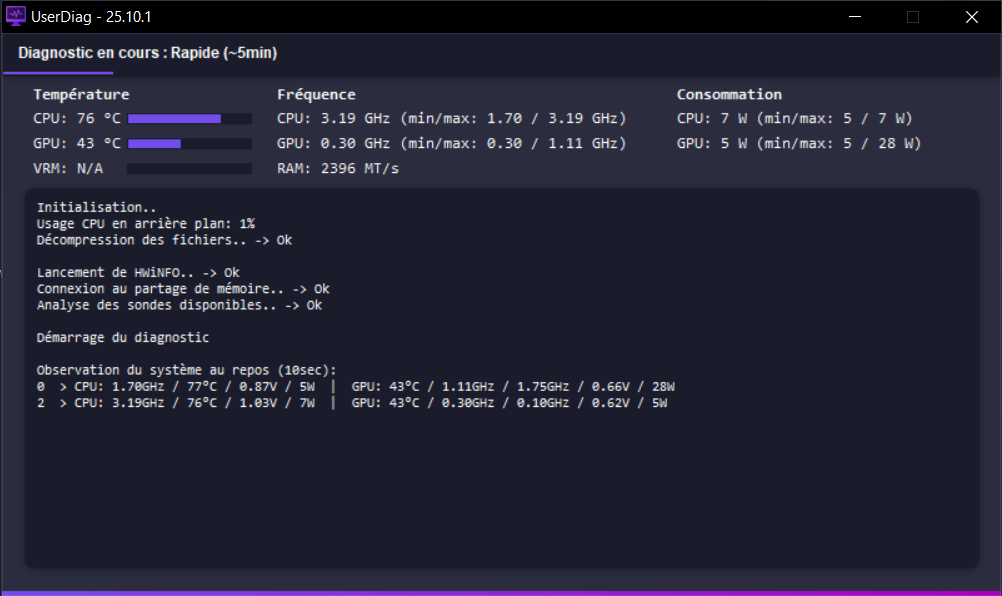Maximize the UserDiag window
This screenshot has height=596, width=1002.
click(x=912, y=17)
